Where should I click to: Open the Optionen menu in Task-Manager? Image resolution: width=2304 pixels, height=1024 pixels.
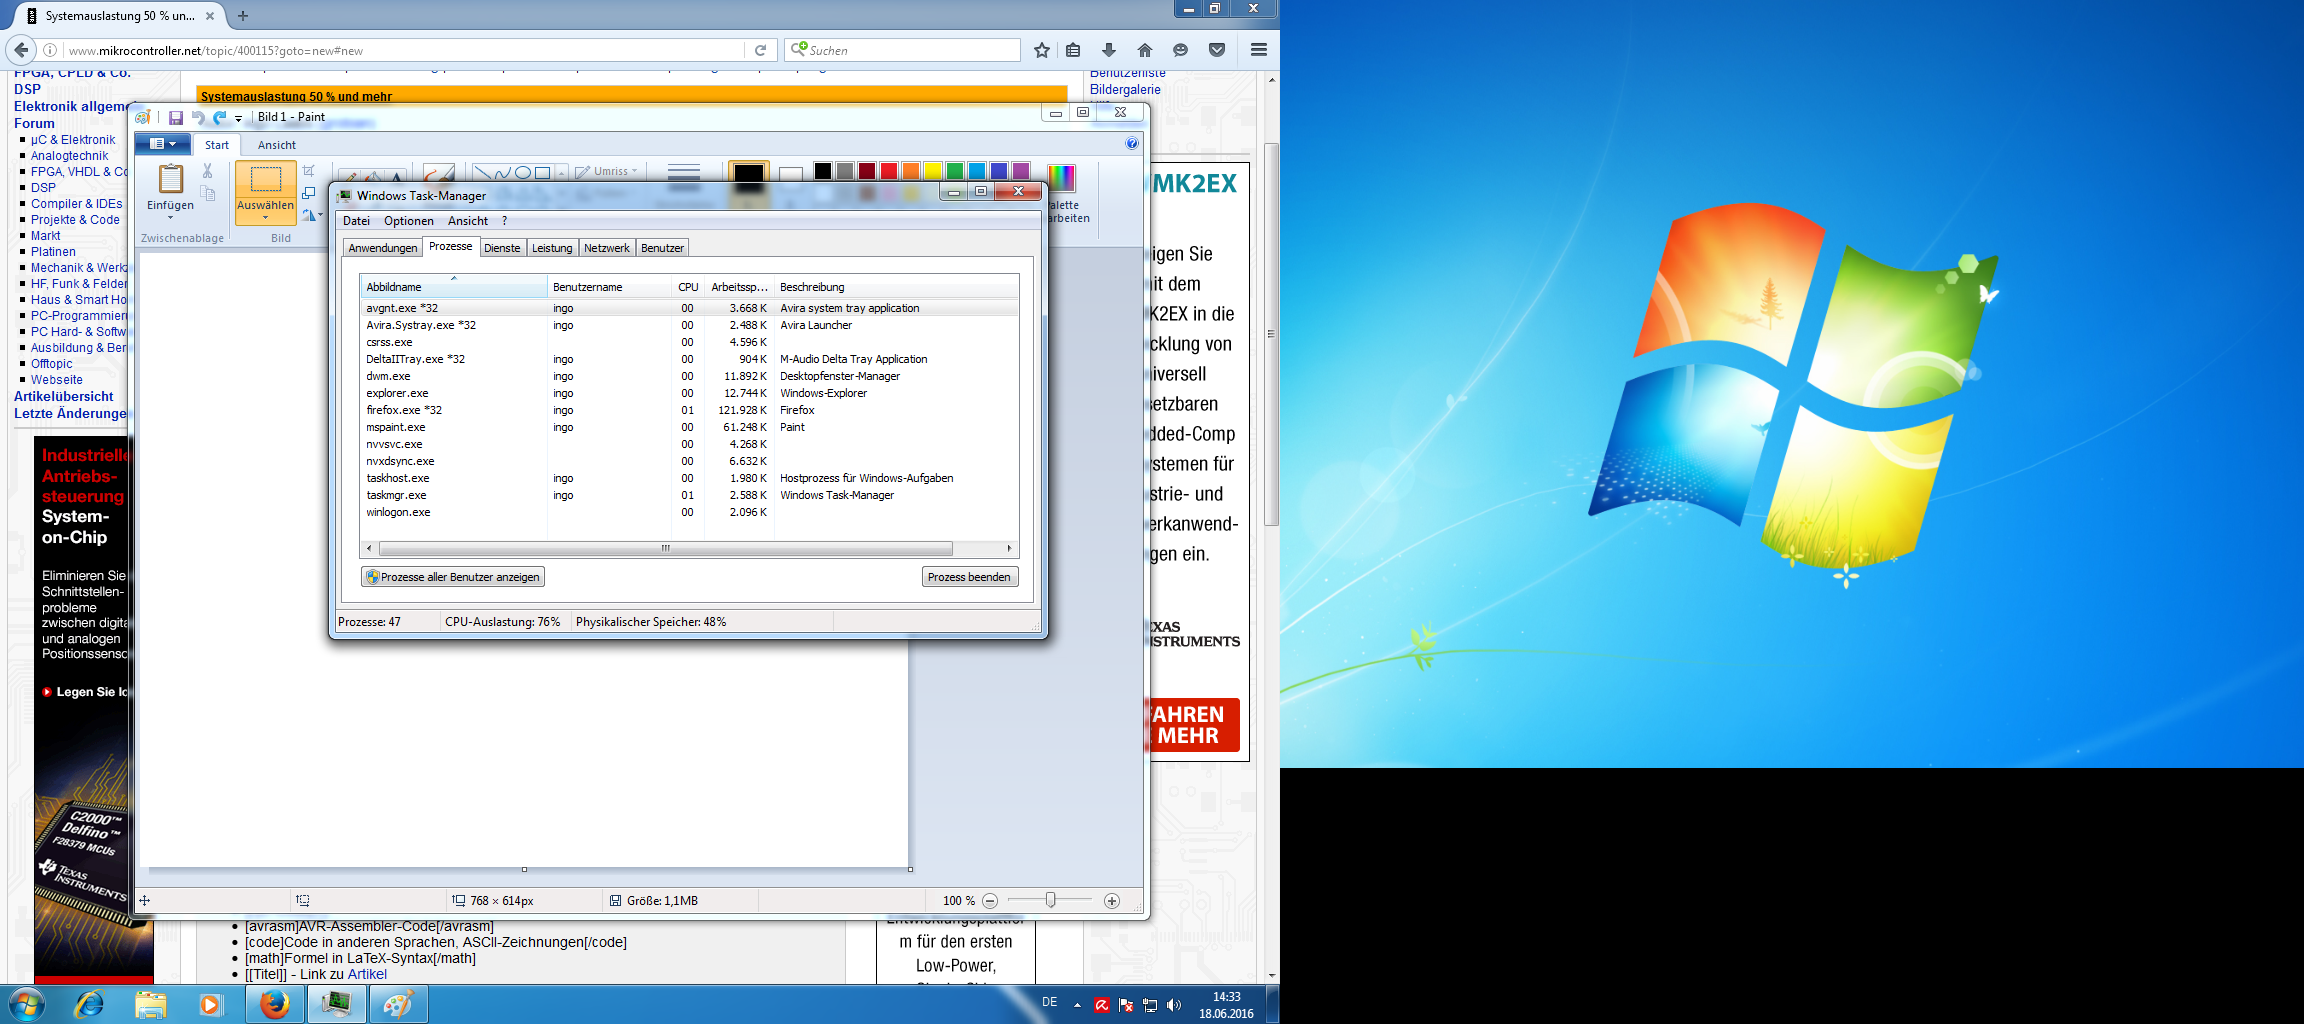point(409,221)
